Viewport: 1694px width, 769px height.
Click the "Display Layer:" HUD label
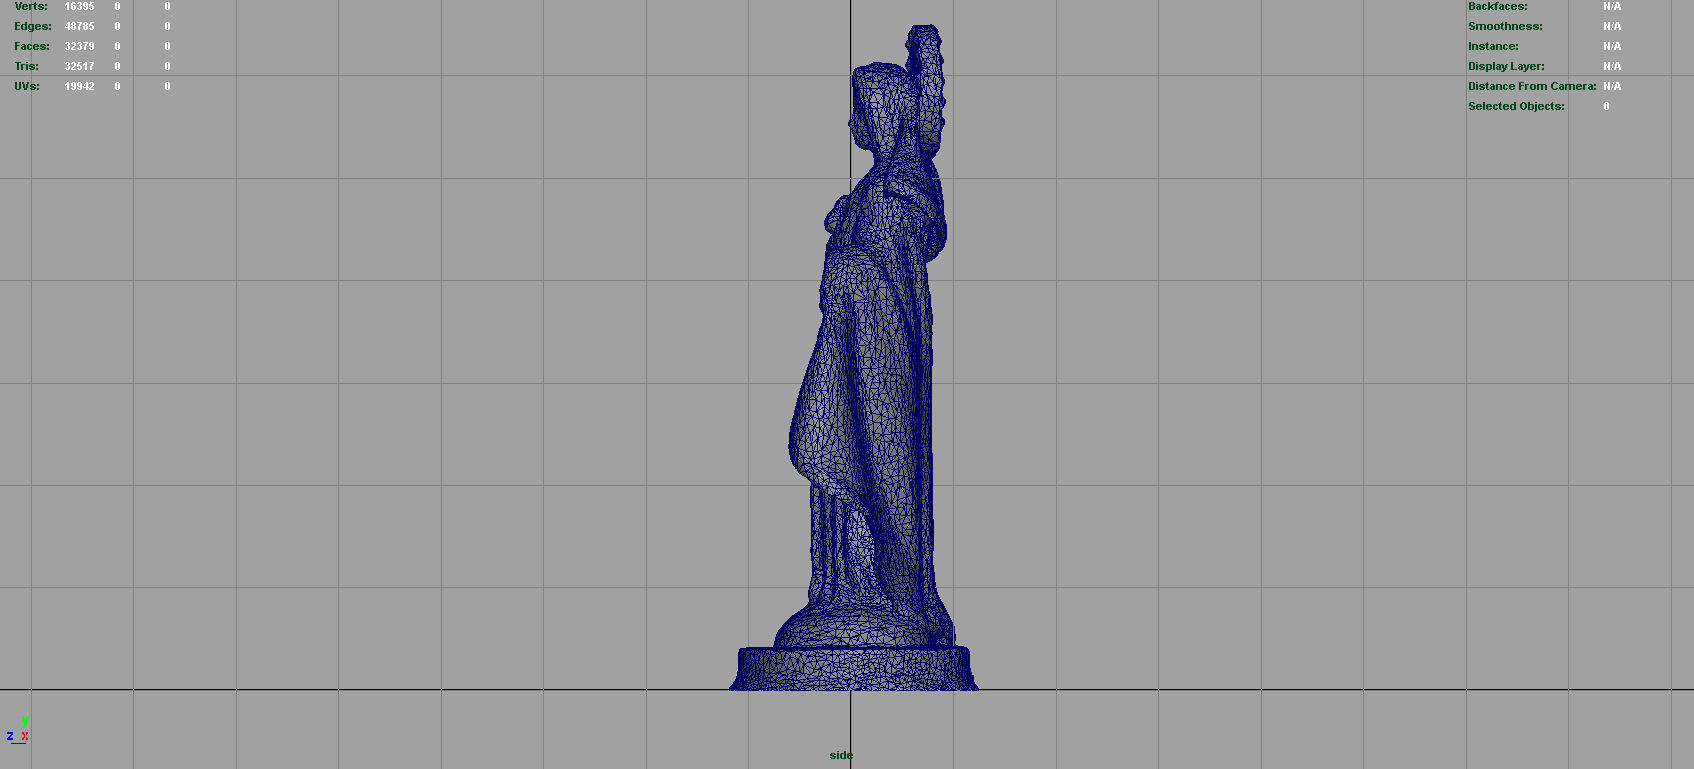tap(1506, 66)
